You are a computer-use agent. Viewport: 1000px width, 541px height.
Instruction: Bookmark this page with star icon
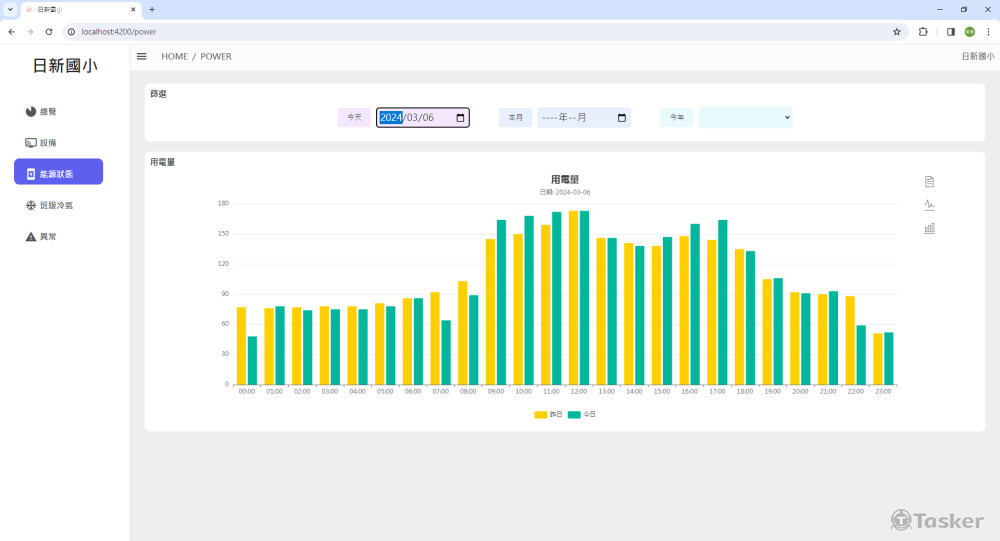(896, 32)
